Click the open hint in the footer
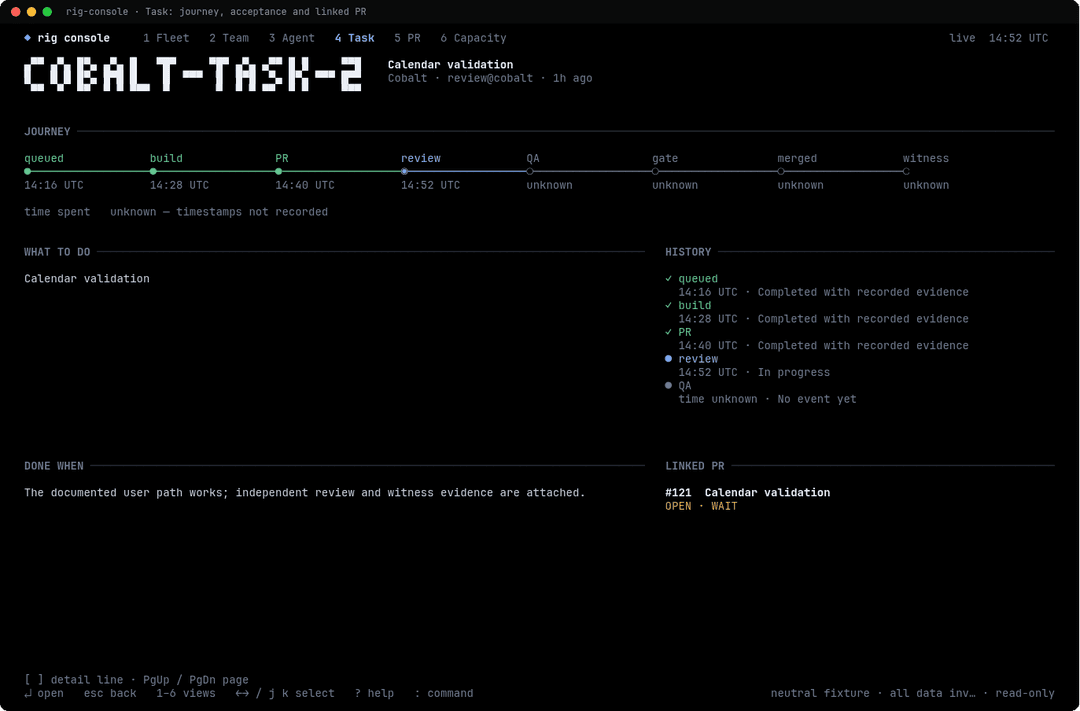Image resolution: width=1080 pixels, height=711 pixels. click(44, 693)
